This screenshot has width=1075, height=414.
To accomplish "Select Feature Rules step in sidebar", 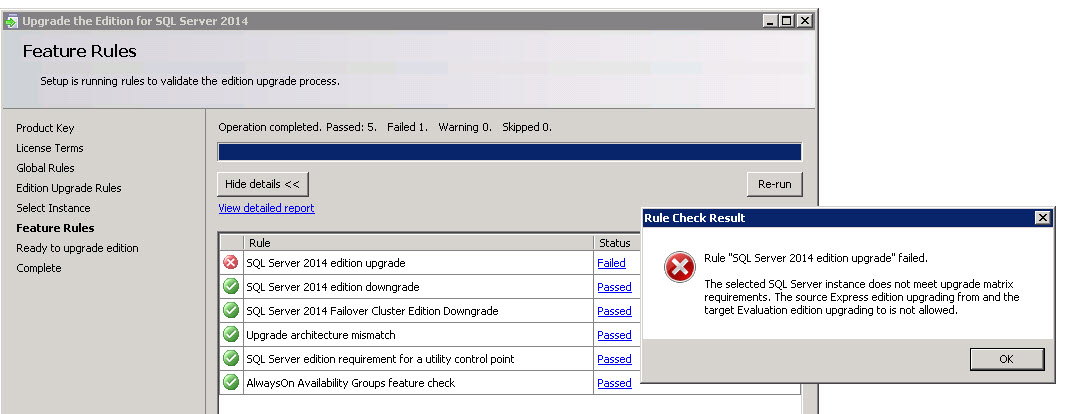I will point(55,228).
